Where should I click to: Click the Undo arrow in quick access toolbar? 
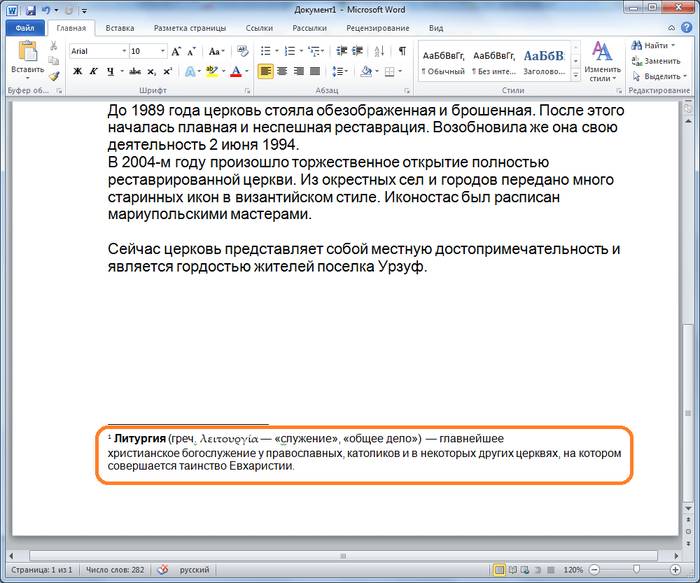[46, 10]
